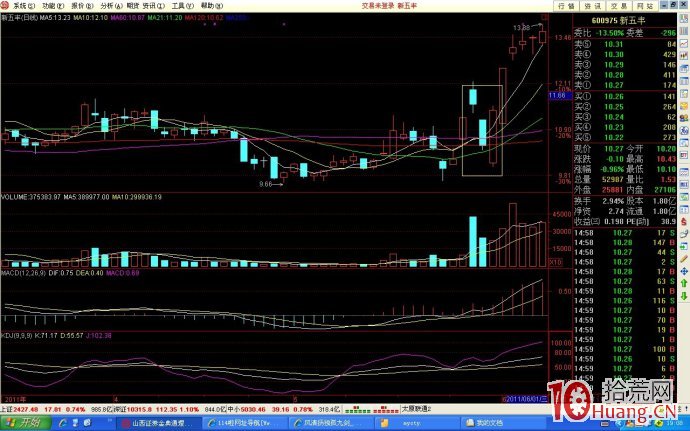The width and height of the screenshot is (690, 431).
Task: Click the VOLUME:375383.97 indicator label
Action: click(x=31, y=197)
